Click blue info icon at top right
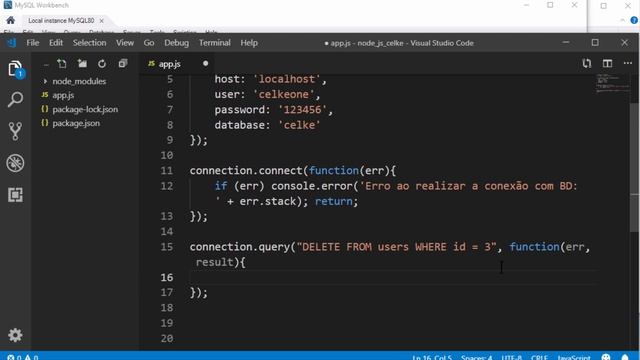This screenshot has height=360, width=640. pos(634,20)
